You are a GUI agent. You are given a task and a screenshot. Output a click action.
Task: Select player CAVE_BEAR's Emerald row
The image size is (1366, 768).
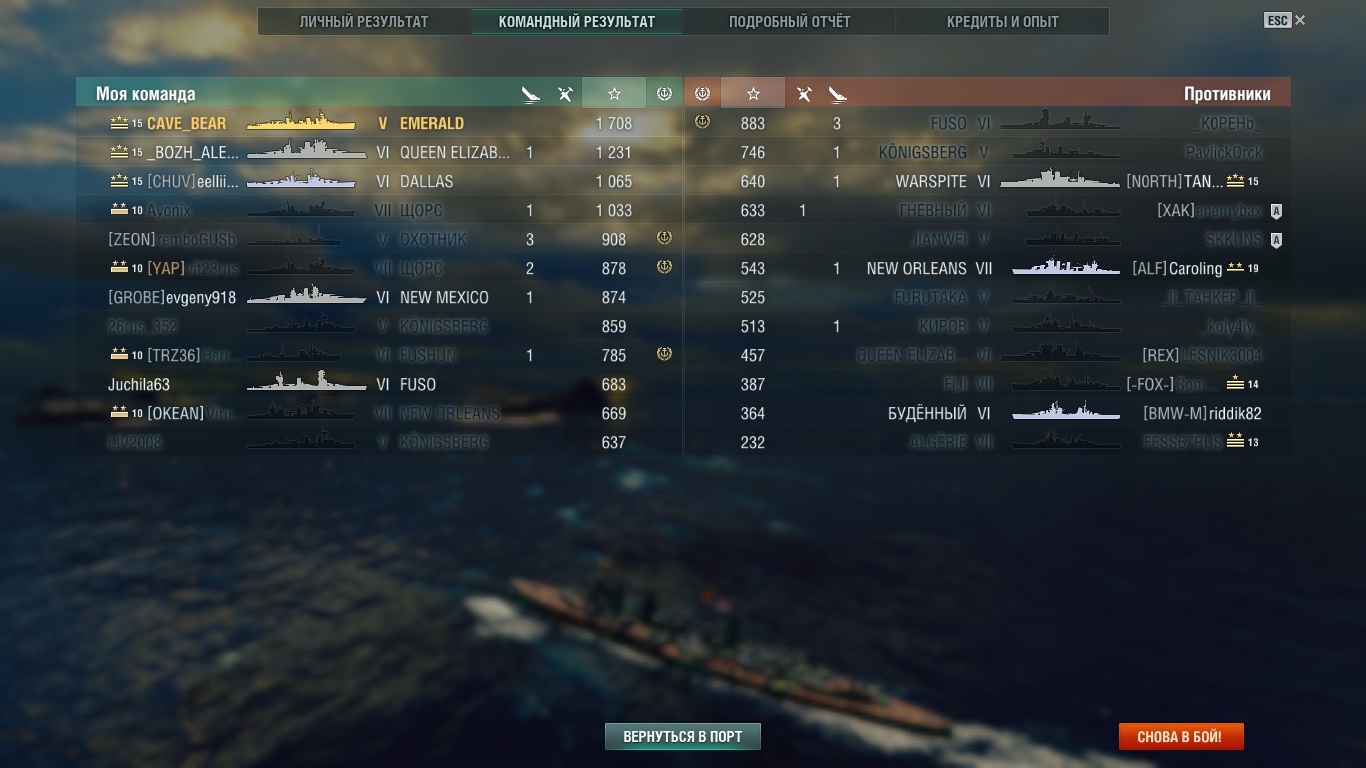click(378, 123)
